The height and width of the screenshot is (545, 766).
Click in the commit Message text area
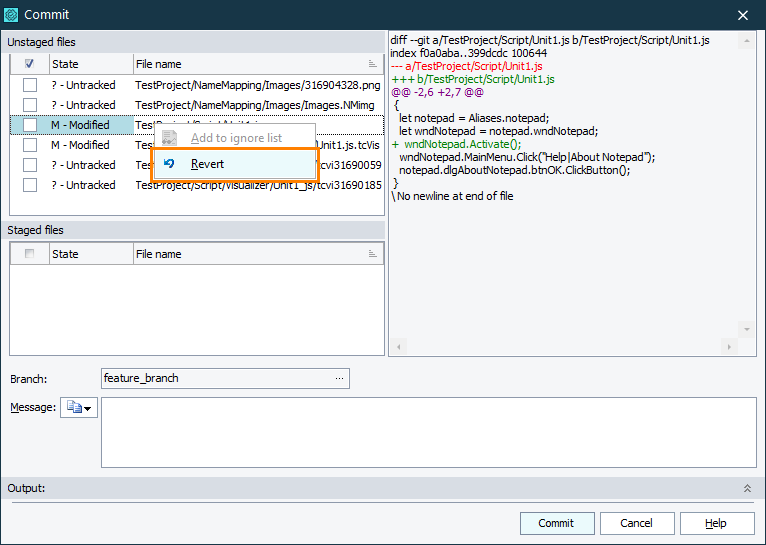click(428, 433)
